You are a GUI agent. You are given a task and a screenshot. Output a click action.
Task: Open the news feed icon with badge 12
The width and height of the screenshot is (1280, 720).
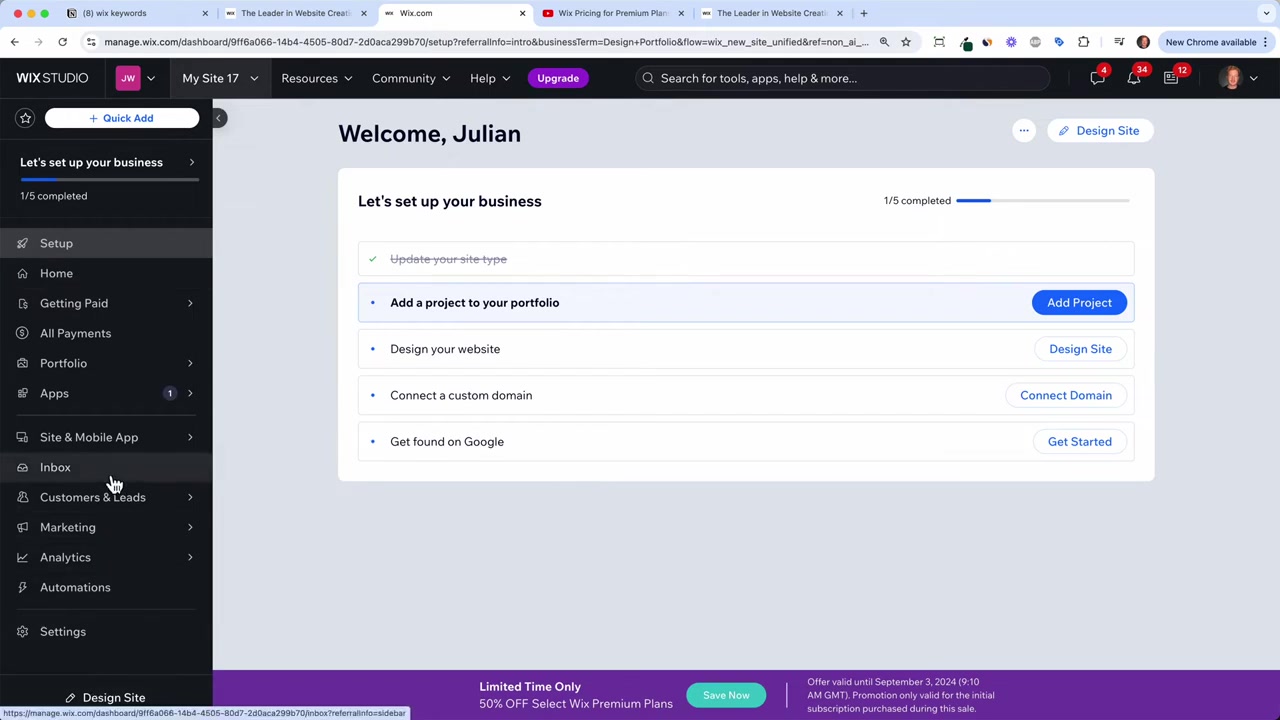click(1171, 78)
